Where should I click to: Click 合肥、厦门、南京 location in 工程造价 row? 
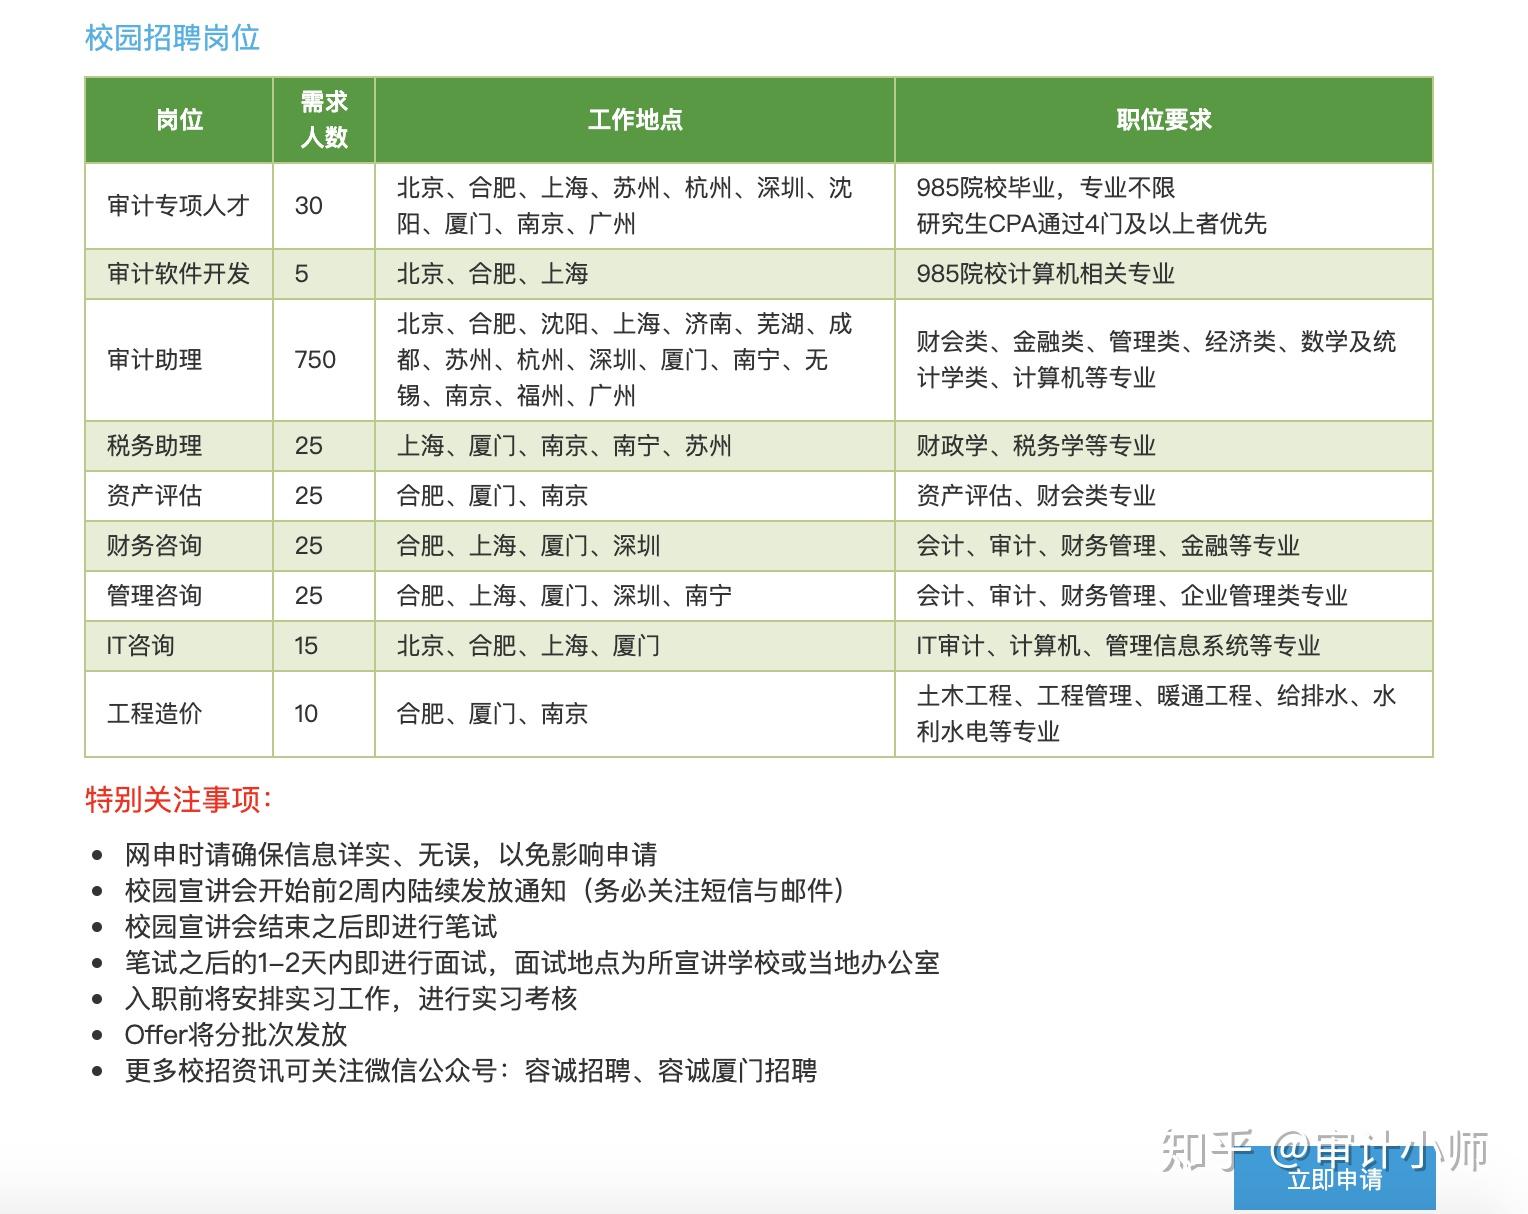pyautogui.click(x=635, y=714)
